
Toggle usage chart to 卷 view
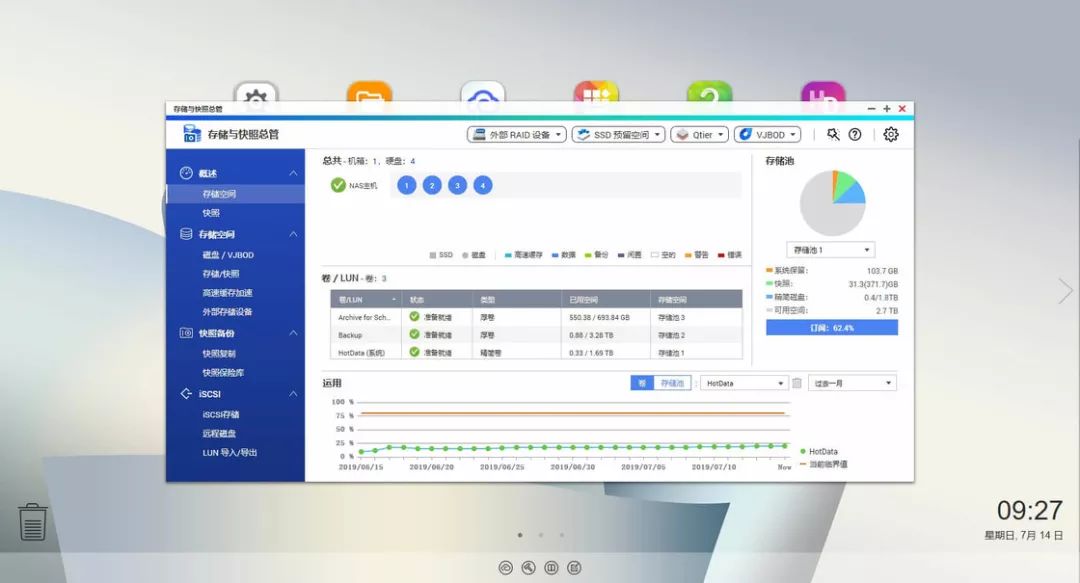coord(641,383)
